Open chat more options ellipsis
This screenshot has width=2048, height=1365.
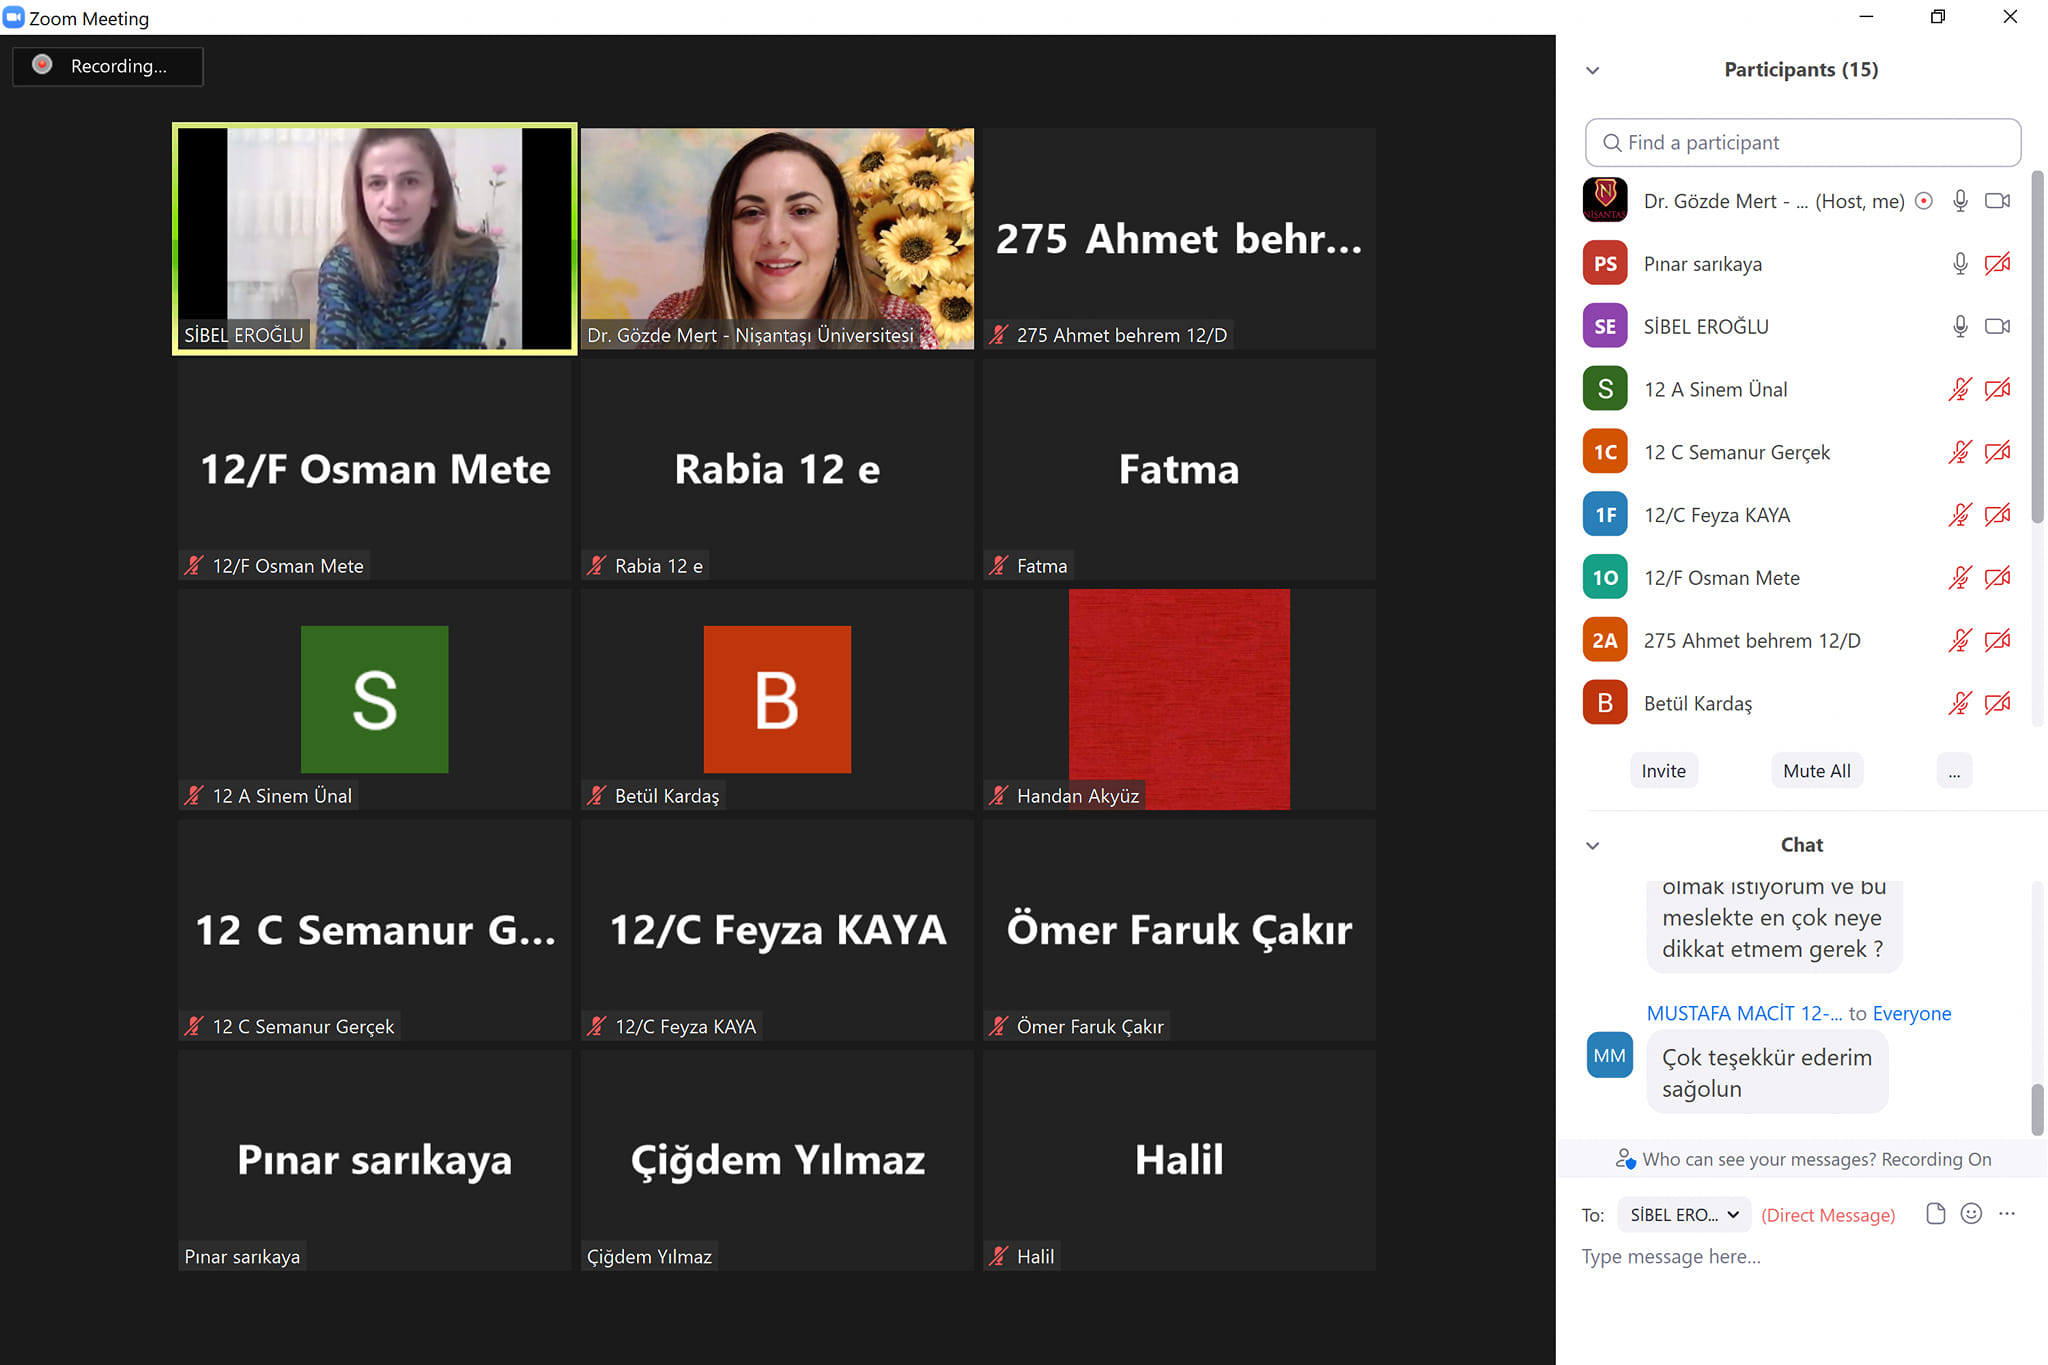tap(2007, 1214)
